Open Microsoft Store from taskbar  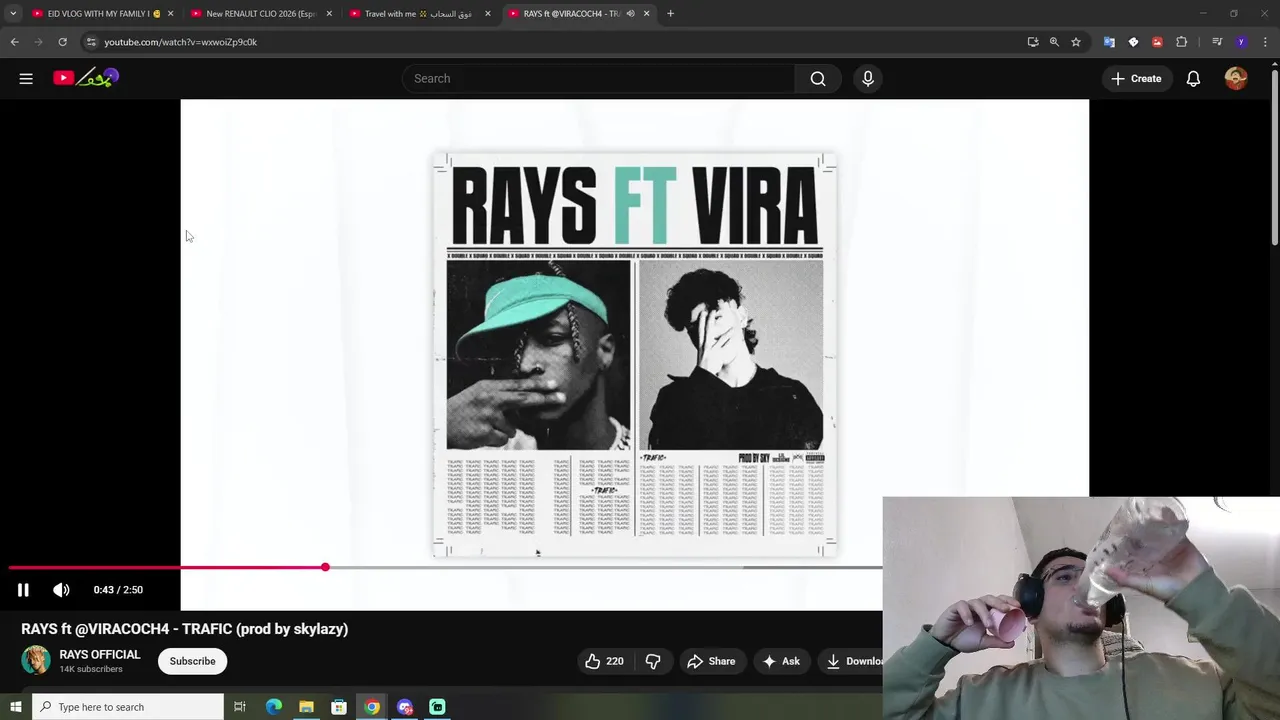pos(339,707)
